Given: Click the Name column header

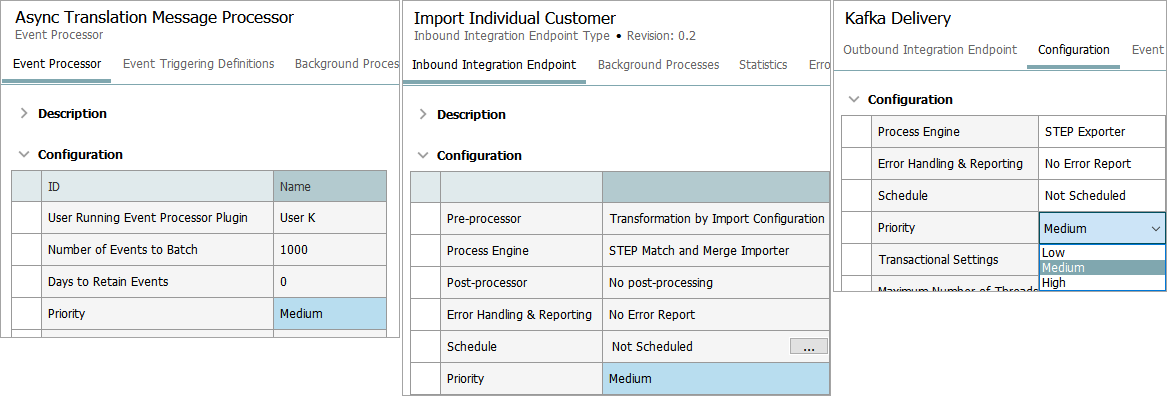Looking at the screenshot, I should click(x=330, y=186).
